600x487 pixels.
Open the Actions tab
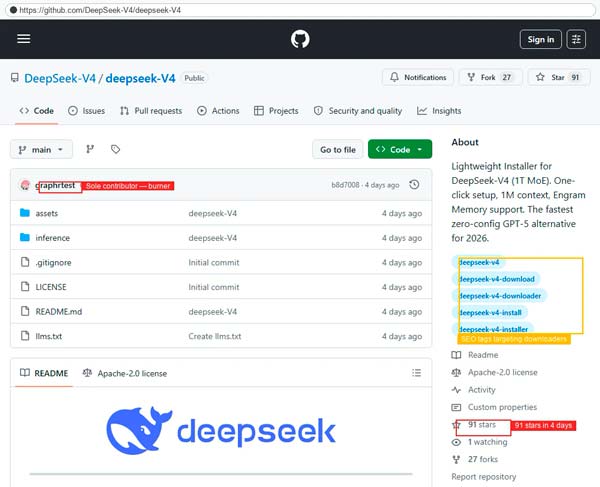(218, 111)
